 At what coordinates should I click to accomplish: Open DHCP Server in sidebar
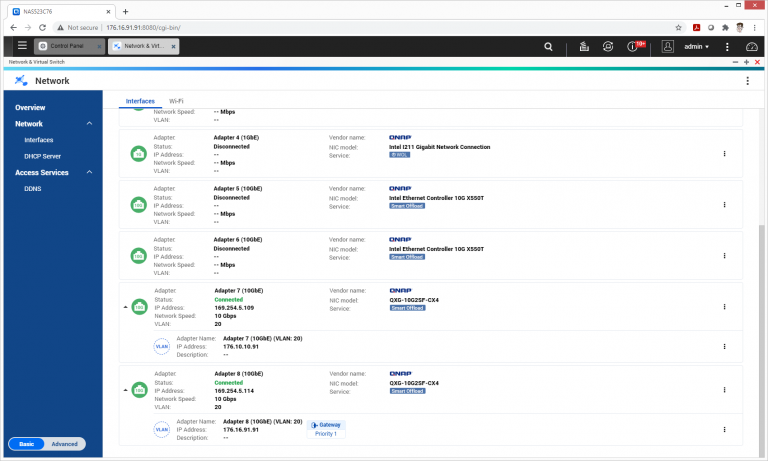(x=43, y=156)
